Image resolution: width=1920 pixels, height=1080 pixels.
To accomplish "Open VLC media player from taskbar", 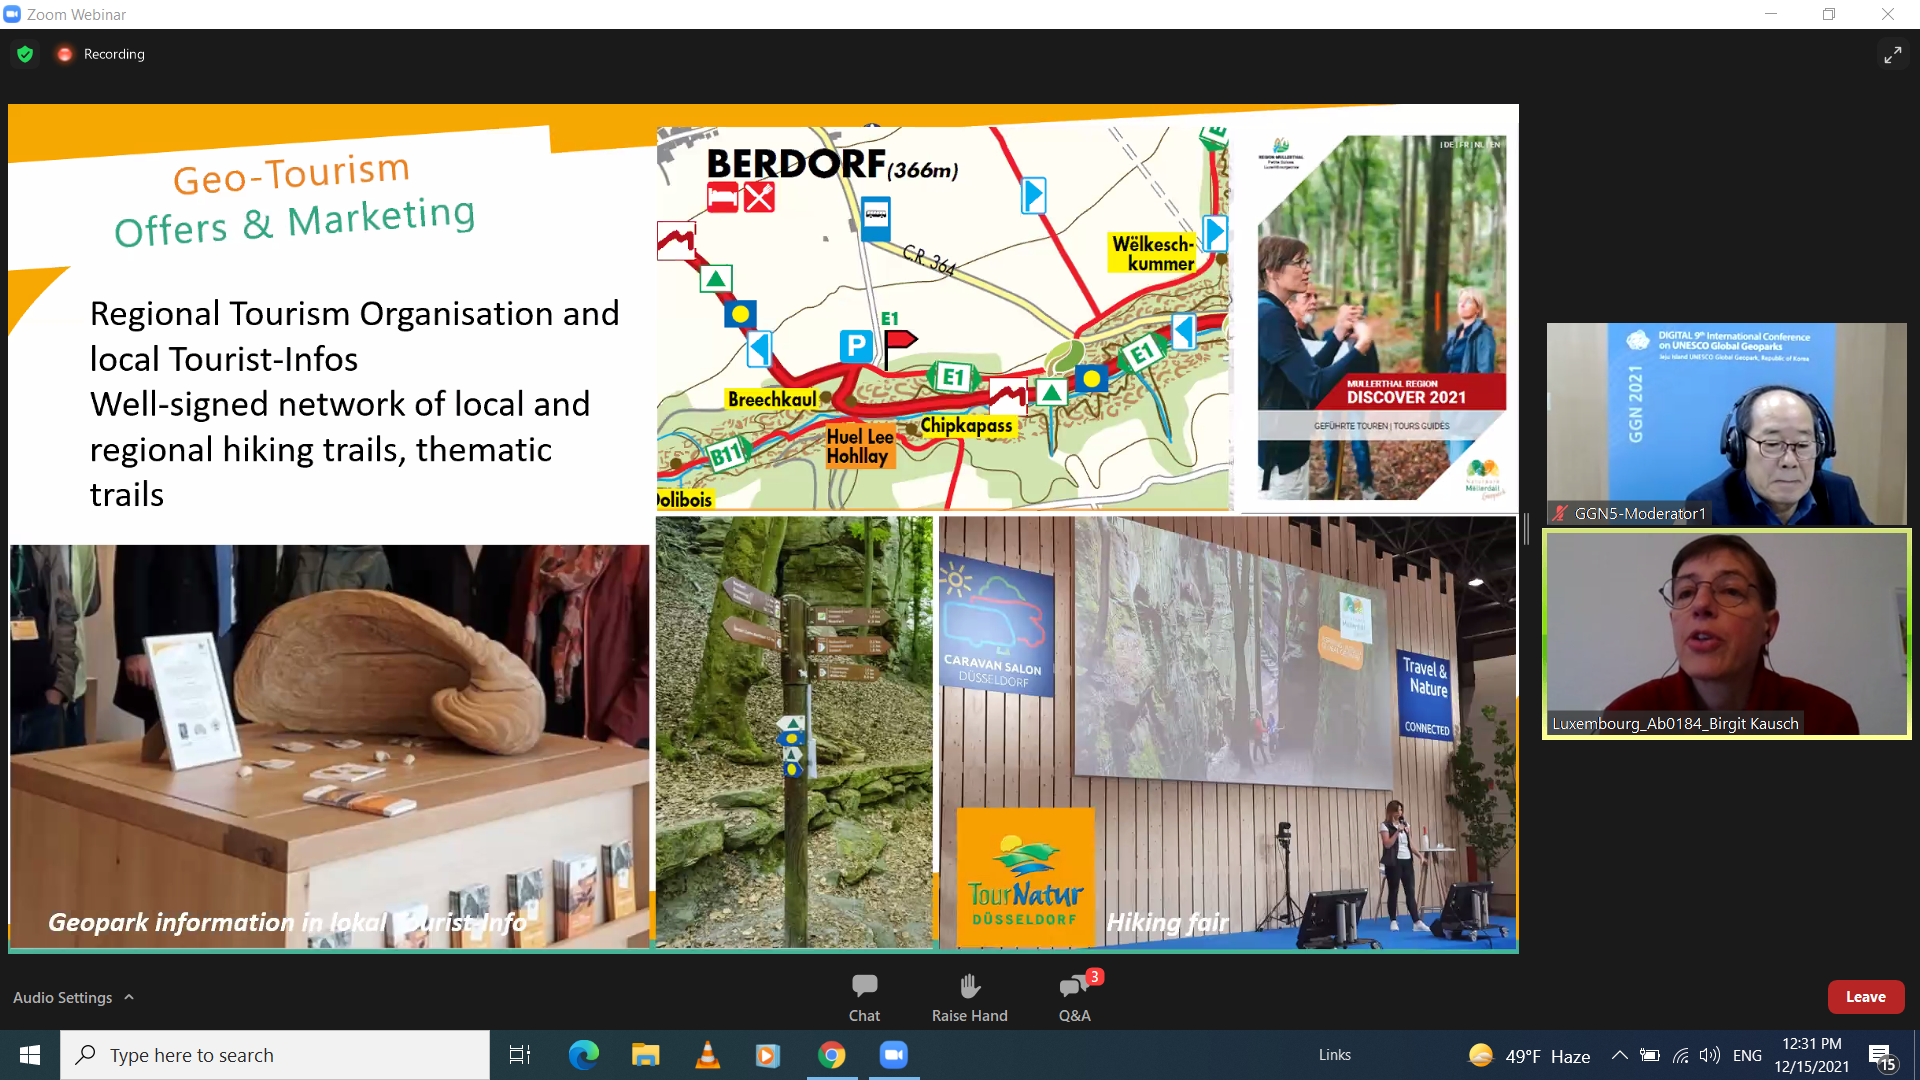I will pos(707,1055).
